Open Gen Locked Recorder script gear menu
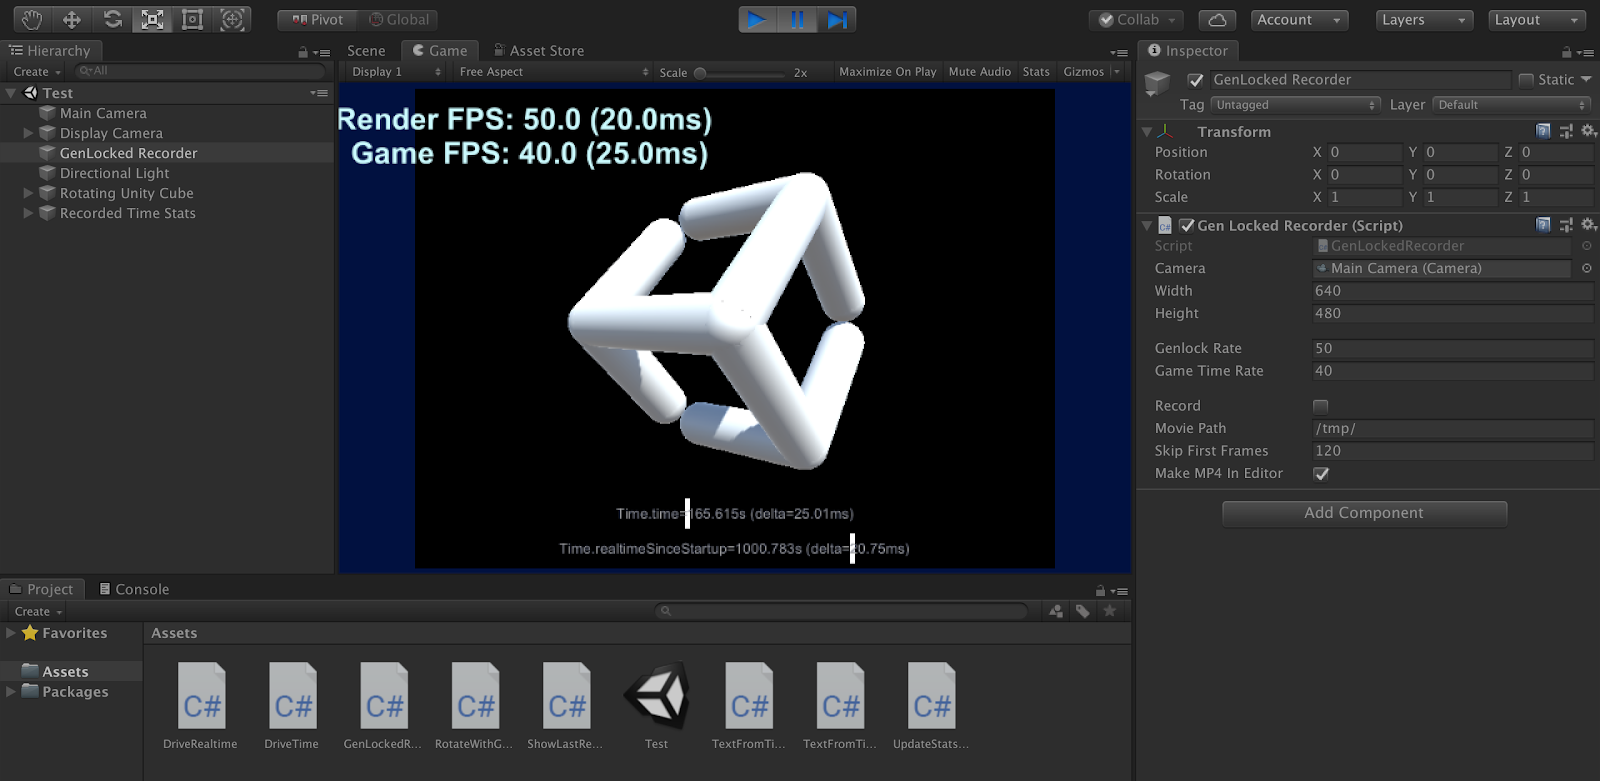Screen dimensions: 1600x781 pos(1588,225)
